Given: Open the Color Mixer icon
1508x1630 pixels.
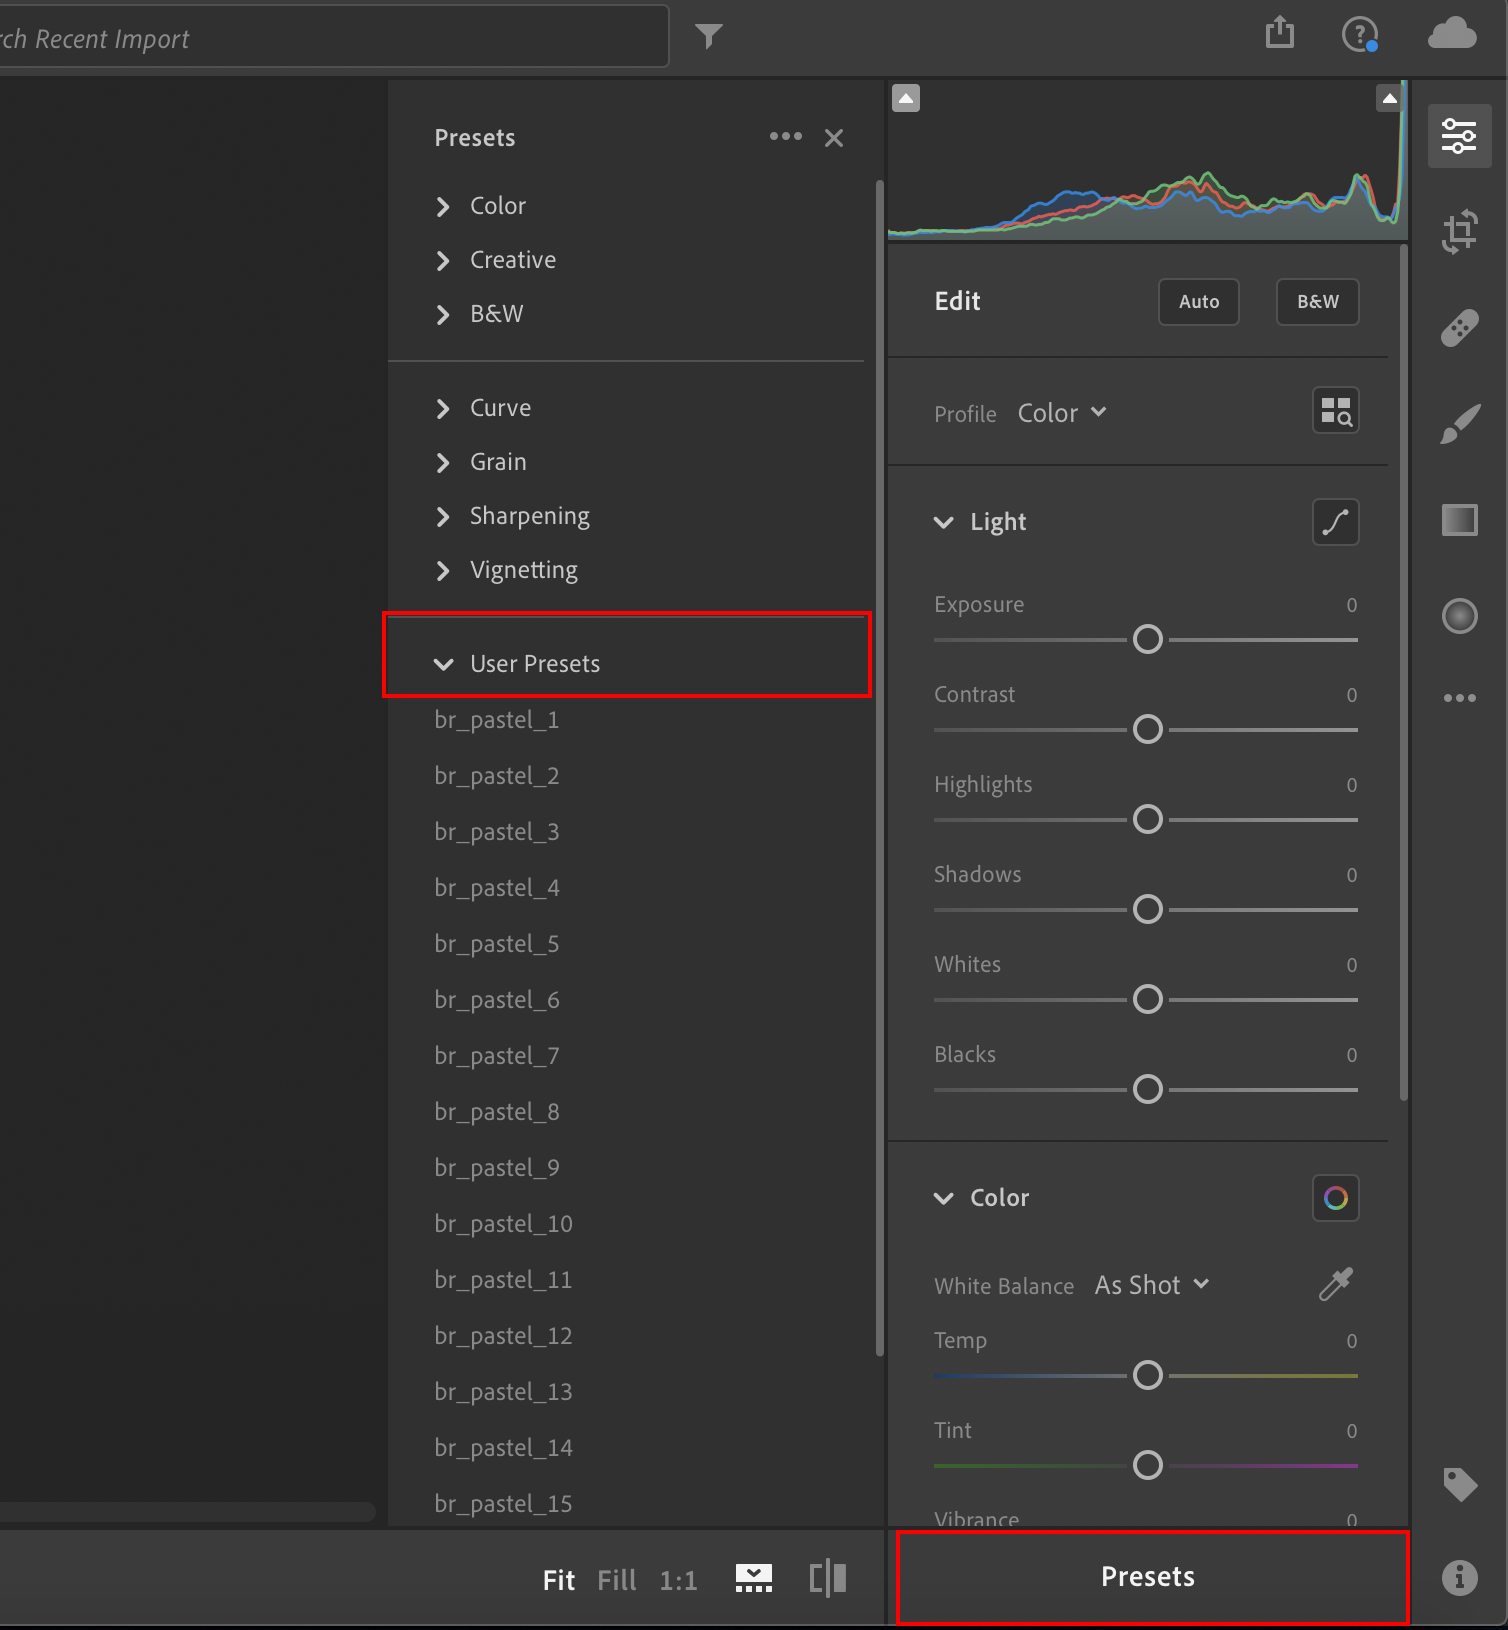Looking at the screenshot, I should pyautogui.click(x=1335, y=1198).
